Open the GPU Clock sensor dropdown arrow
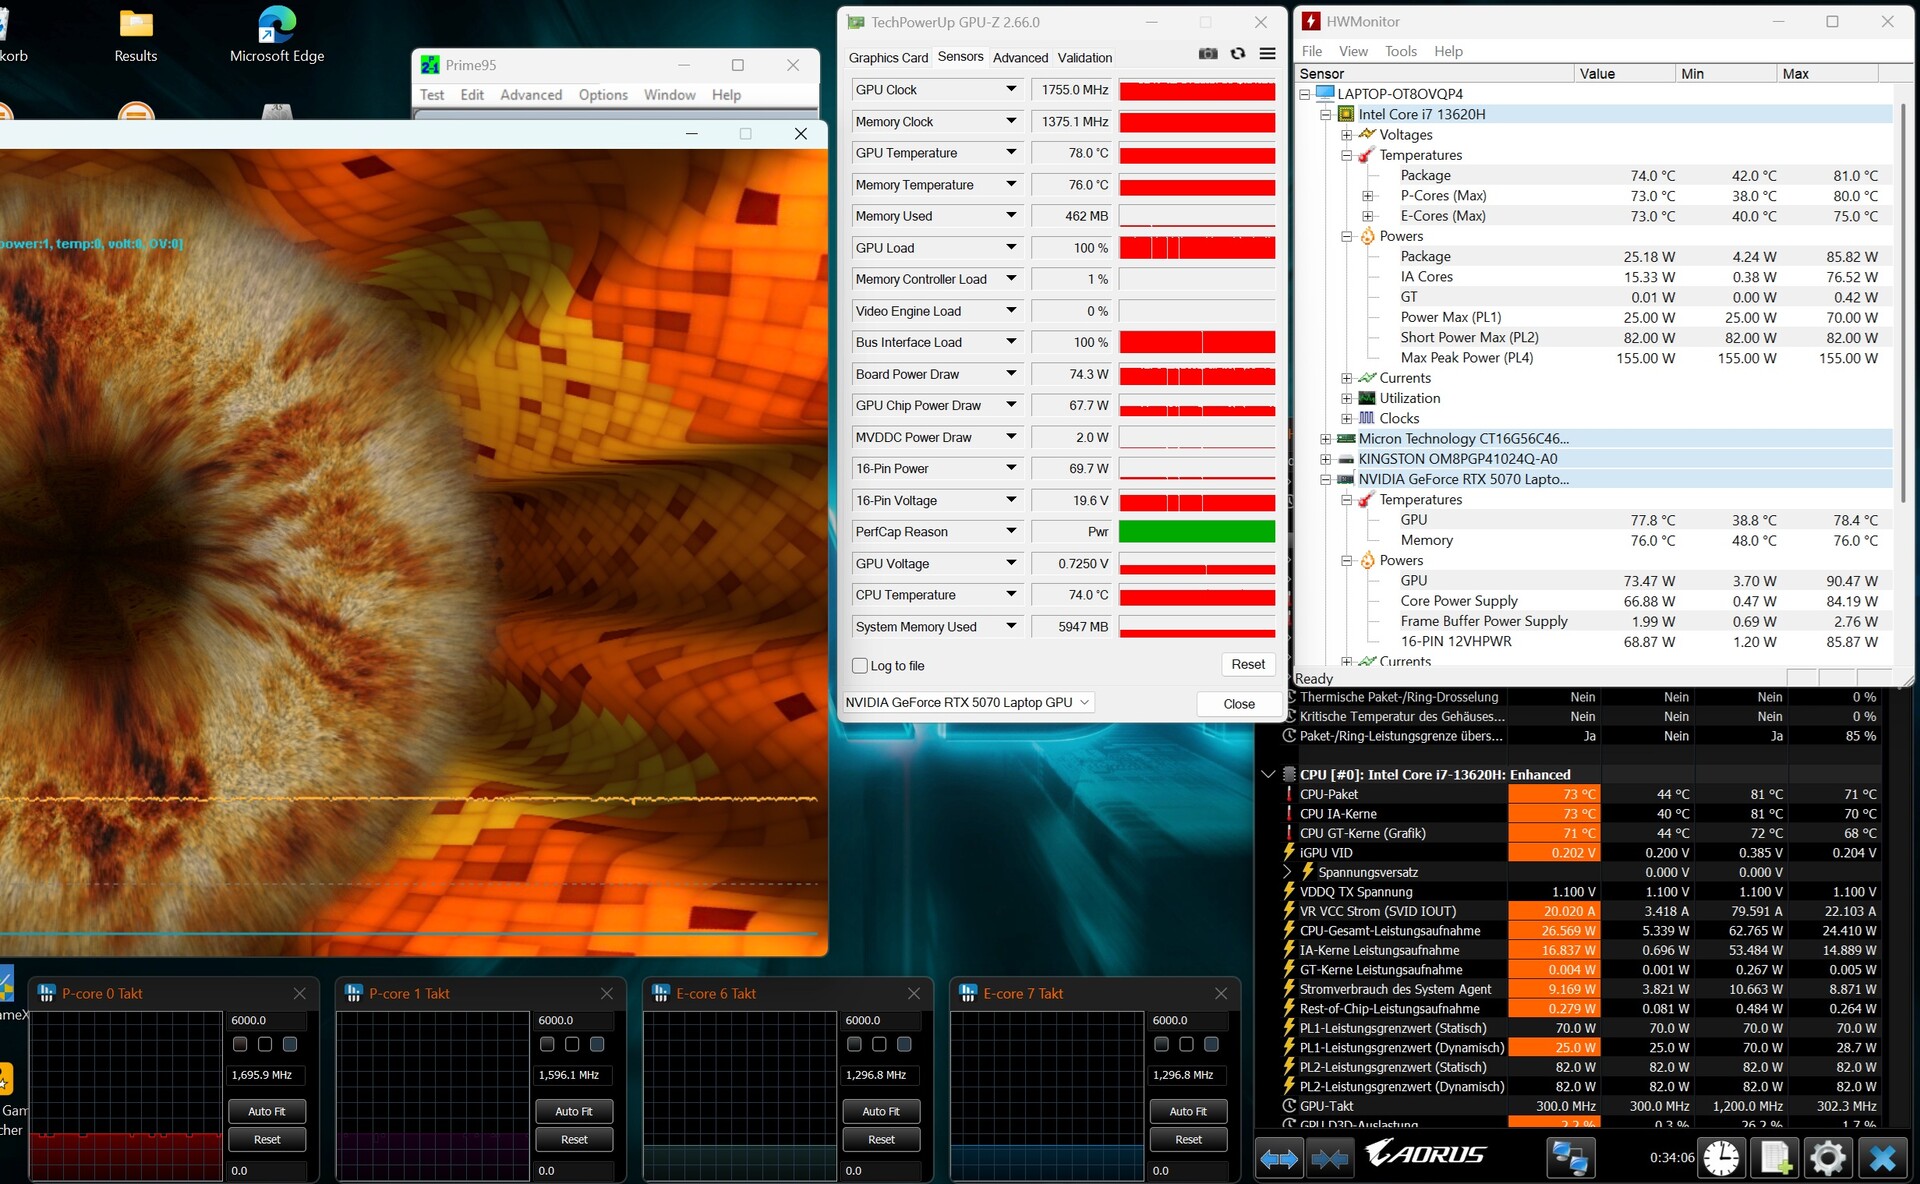The height and width of the screenshot is (1184, 1920). point(1011,90)
